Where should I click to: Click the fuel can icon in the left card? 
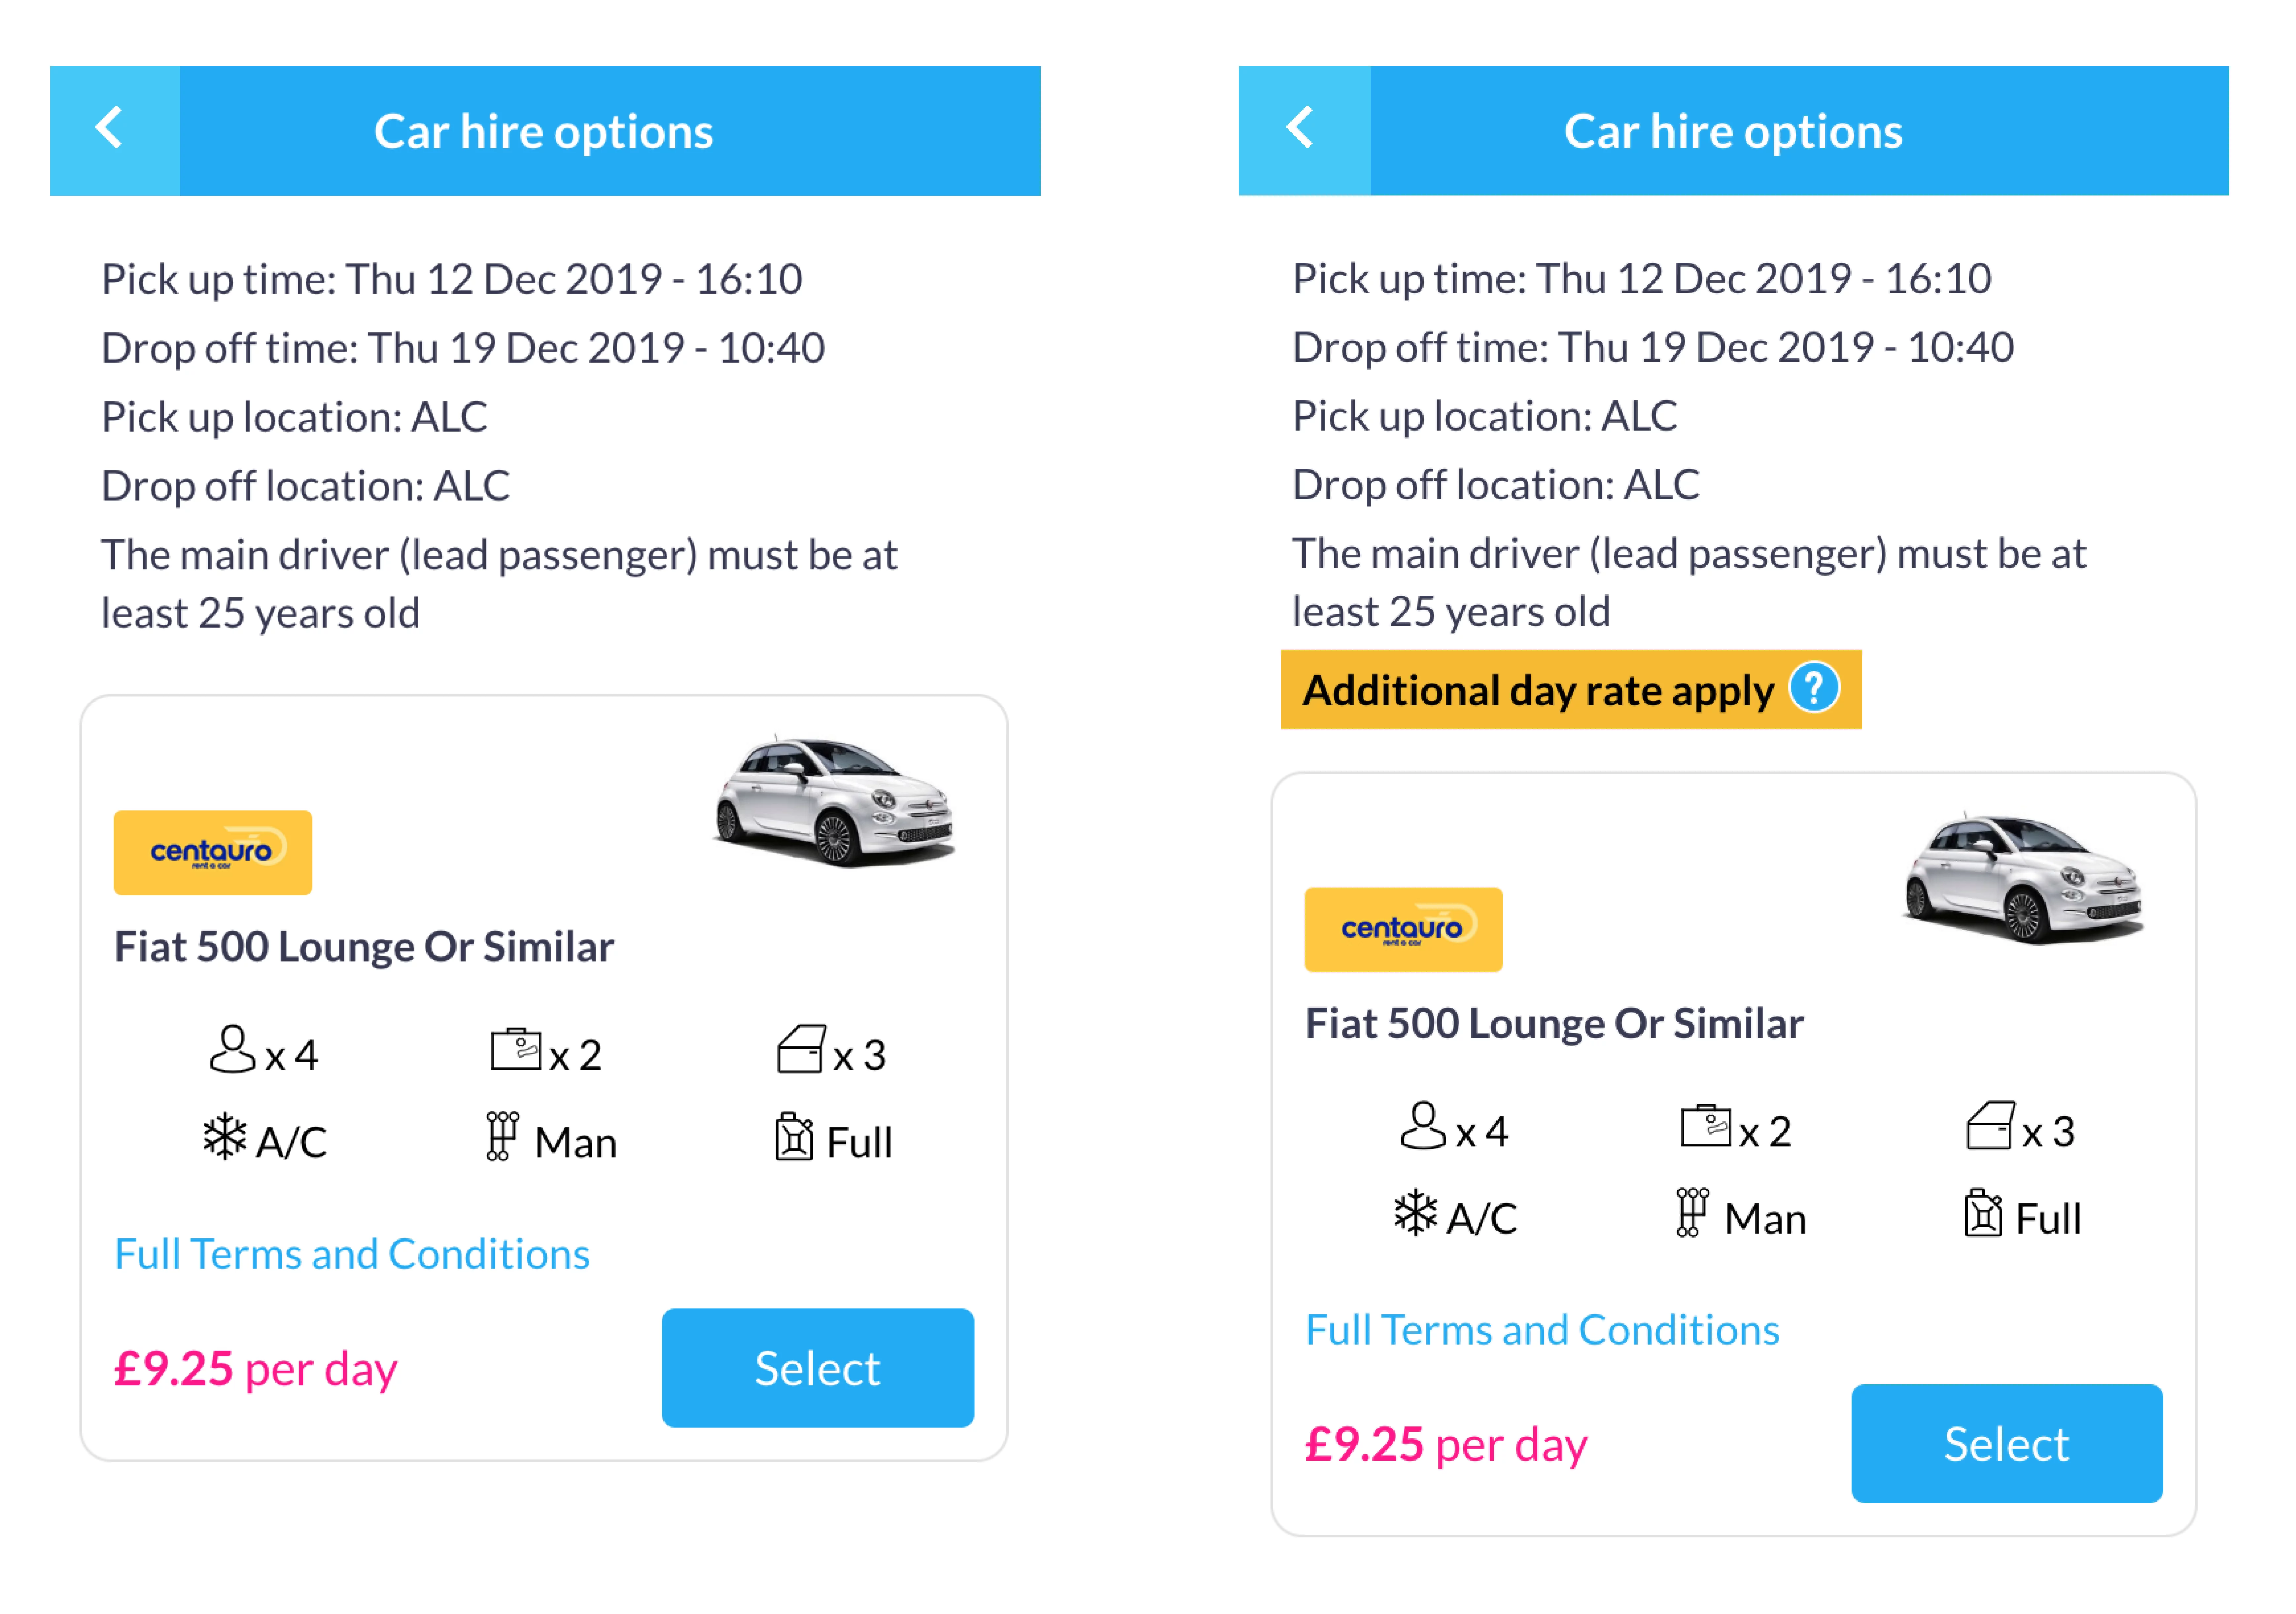tap(794, 1138)
